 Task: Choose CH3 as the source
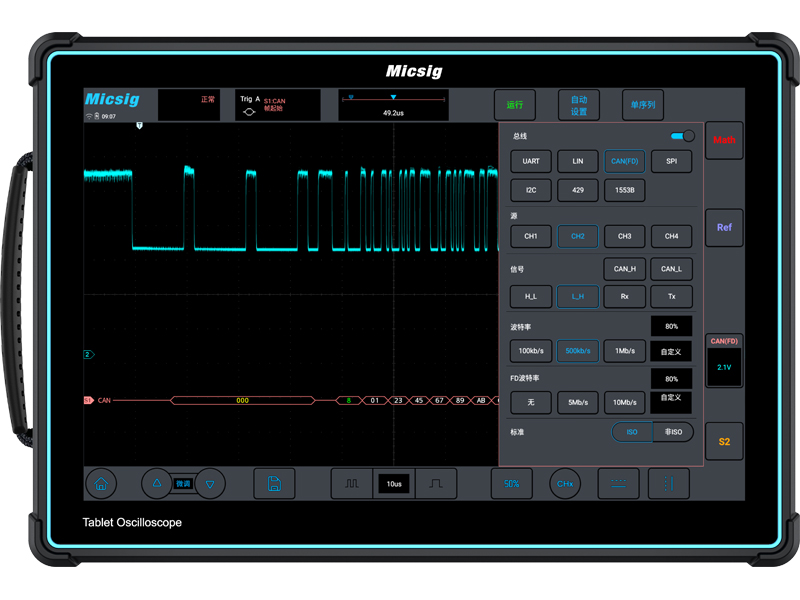point(624,237)
